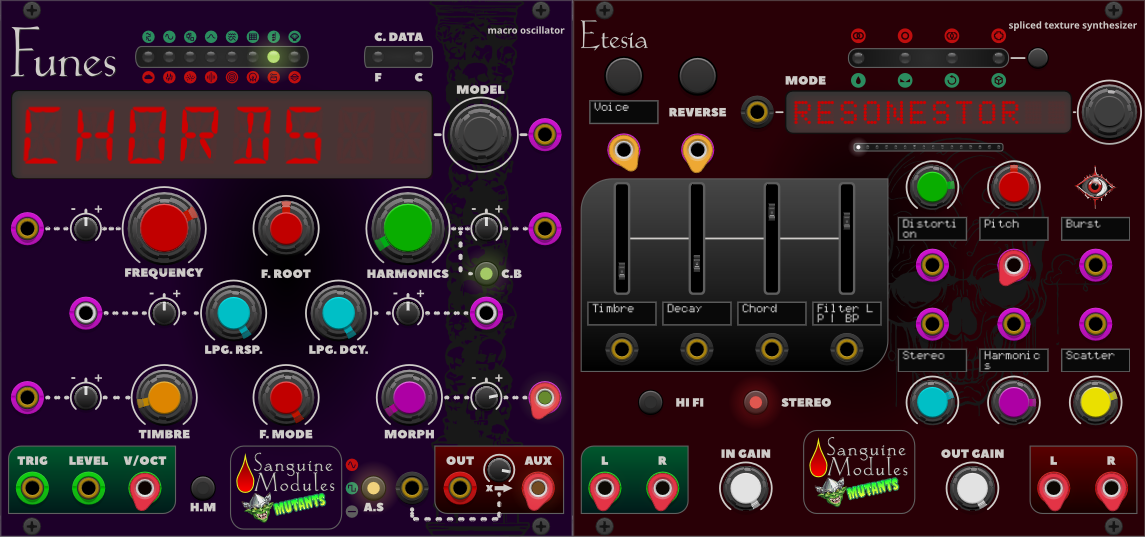Click the OUT jack on Funes
Image resolution: width=1145 pixels, height=537 pixels.
(x=460, y=487)
